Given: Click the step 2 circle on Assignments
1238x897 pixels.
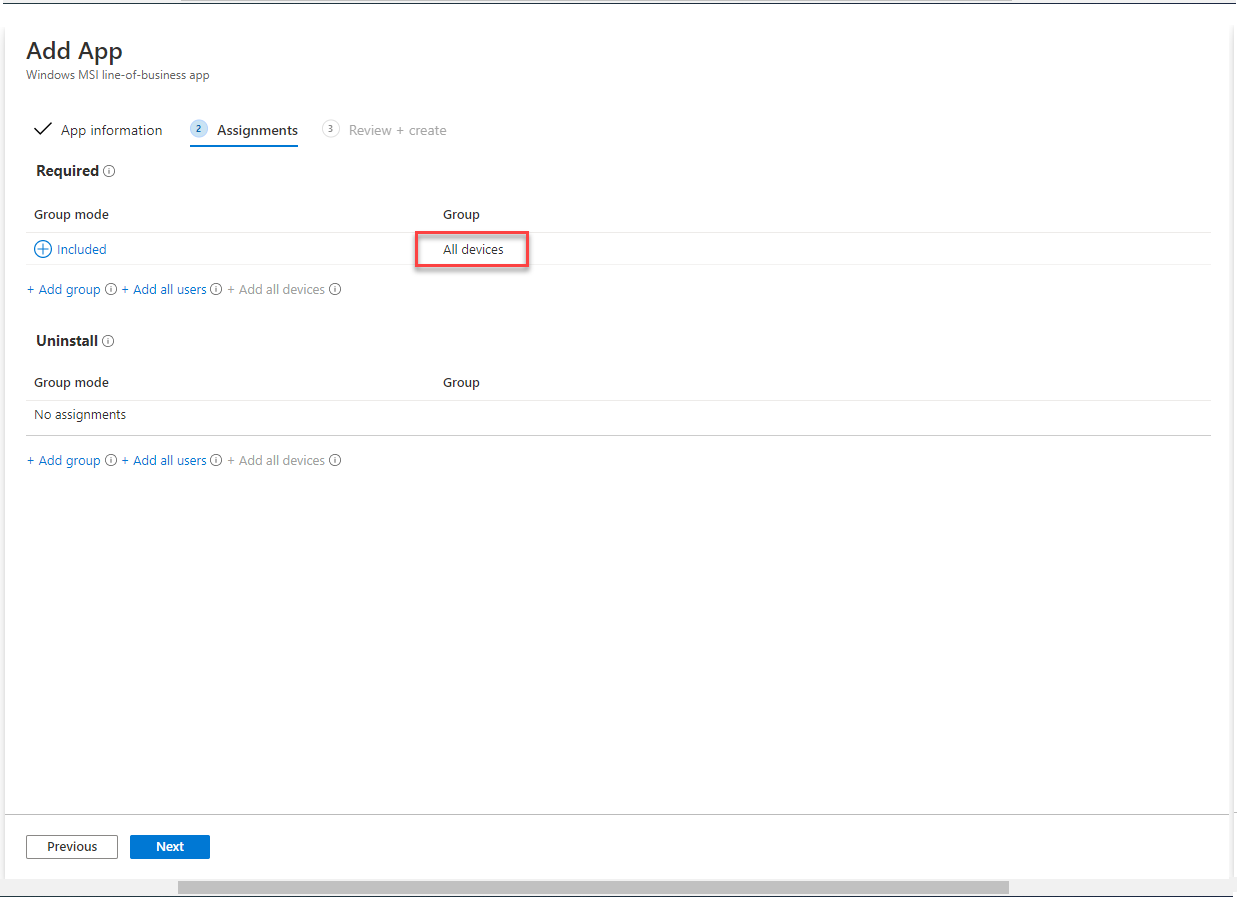Looking at the screenshot, I should (198, 129).
